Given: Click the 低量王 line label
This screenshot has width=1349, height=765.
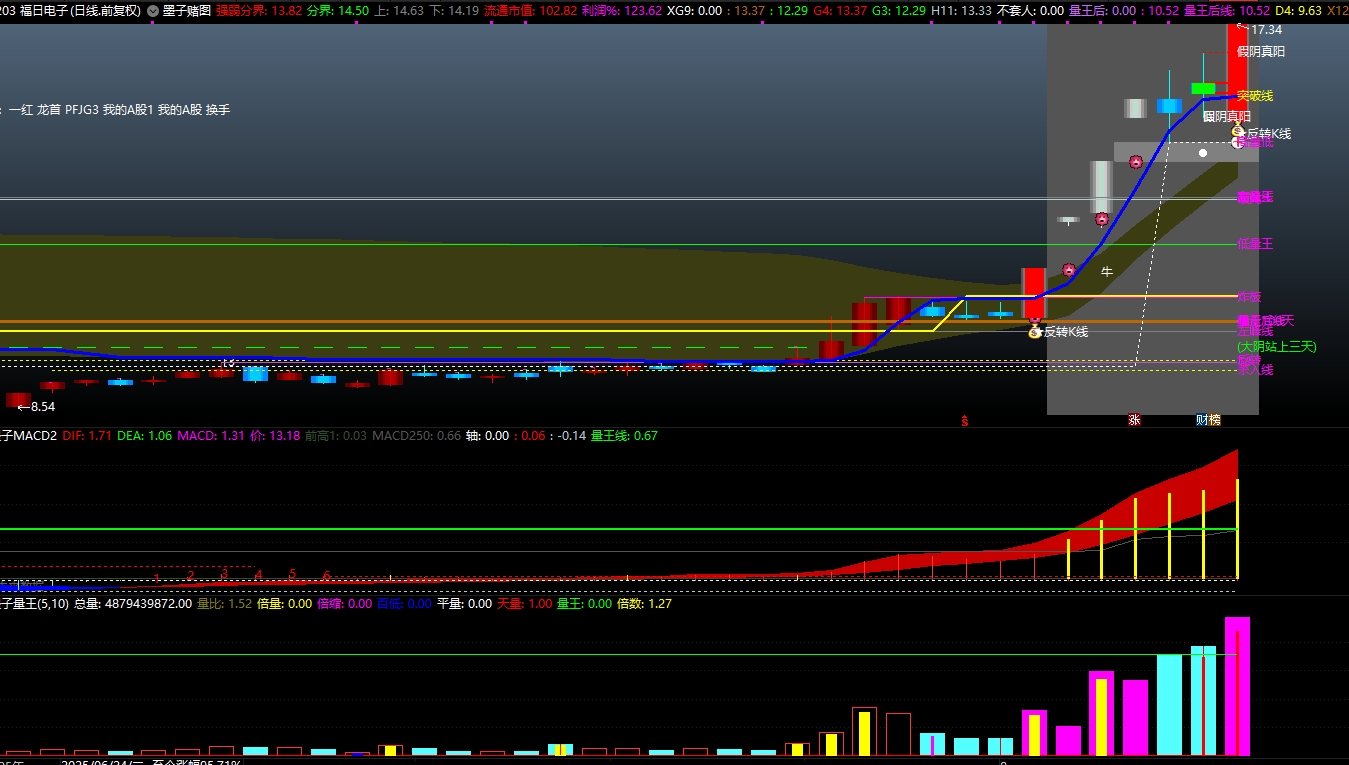Looking at the screenshot, I should pyautogui.click(x=1255, y=244).
